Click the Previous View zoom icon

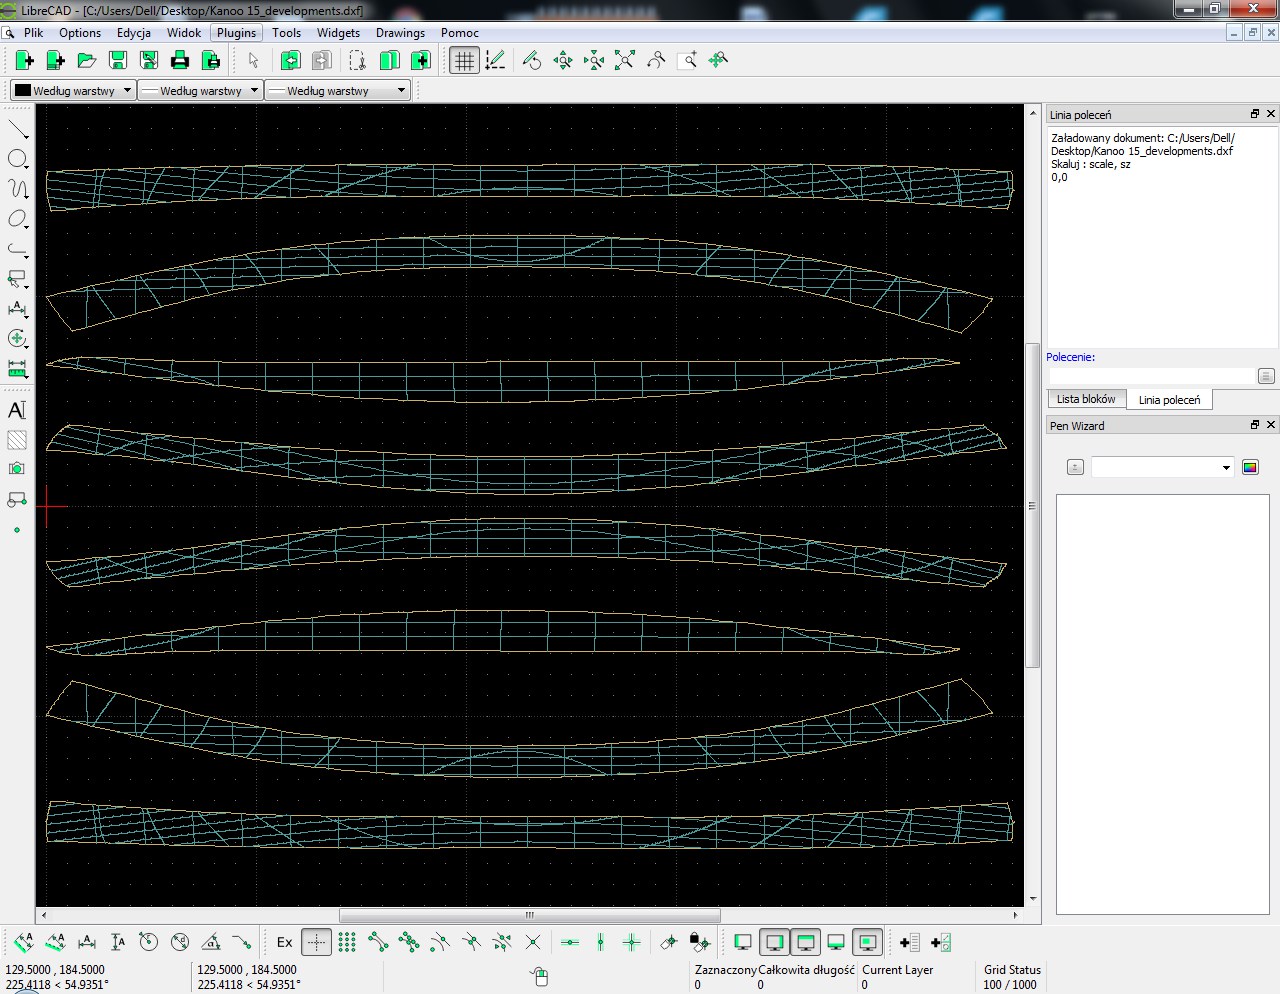(x=656, y=60)
